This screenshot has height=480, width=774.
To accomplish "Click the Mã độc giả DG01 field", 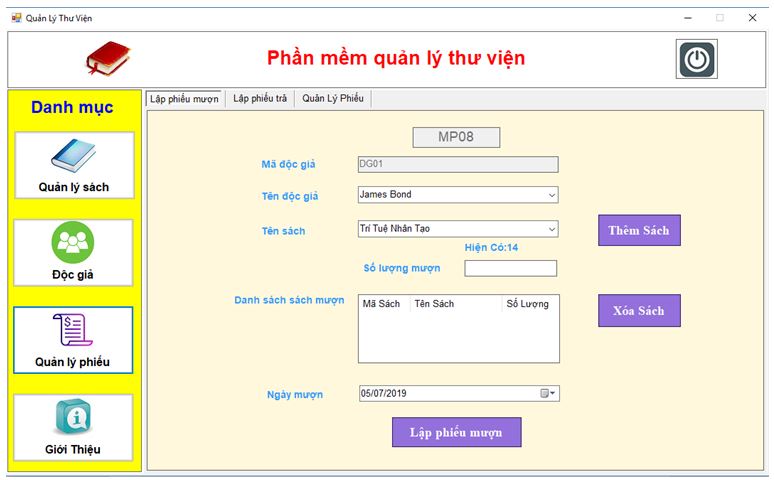I will [x=458, y=164].
